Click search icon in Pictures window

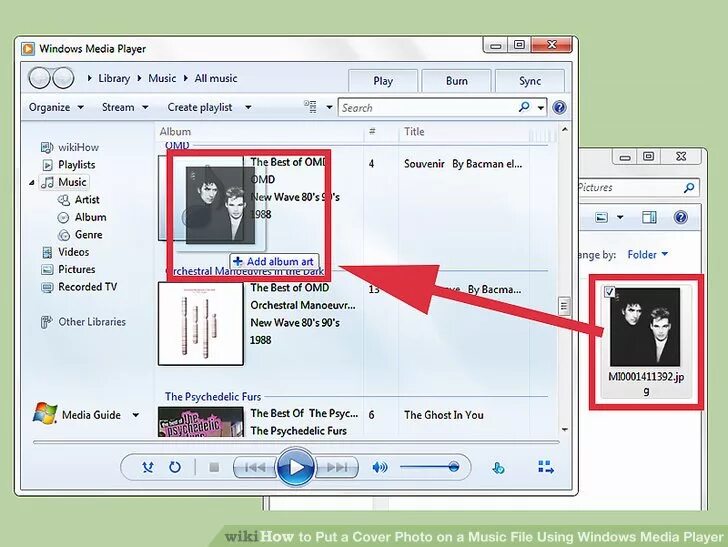pyautogui.click(x=689, y=188)
